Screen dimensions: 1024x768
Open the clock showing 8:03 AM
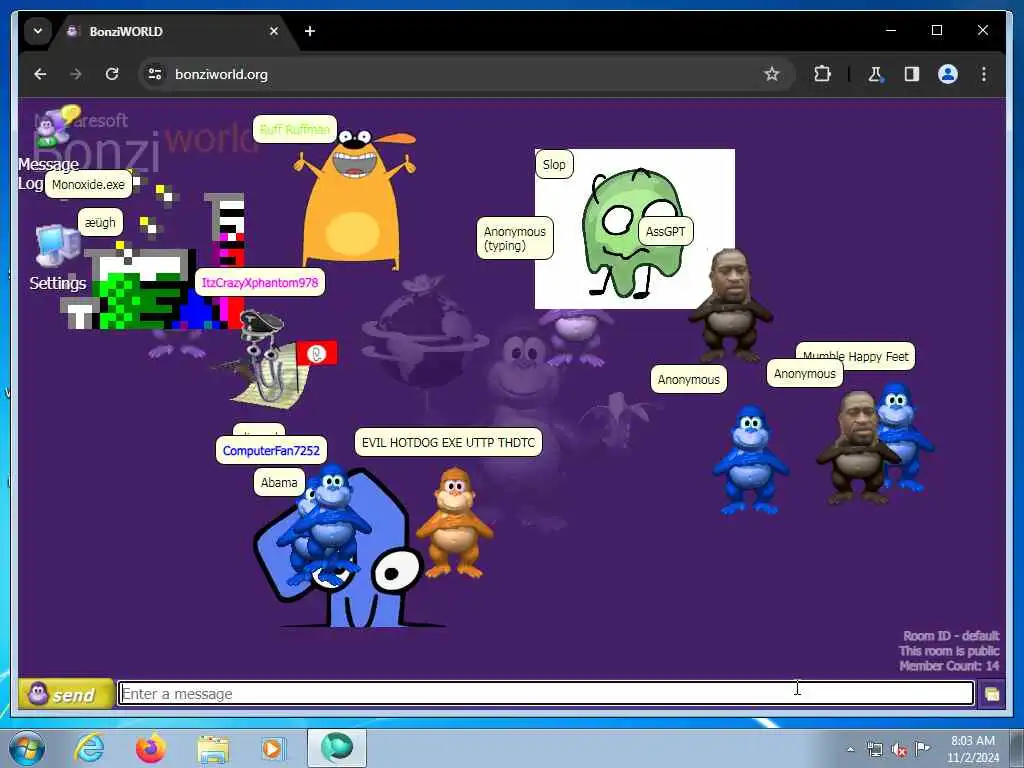click(973, 749)
